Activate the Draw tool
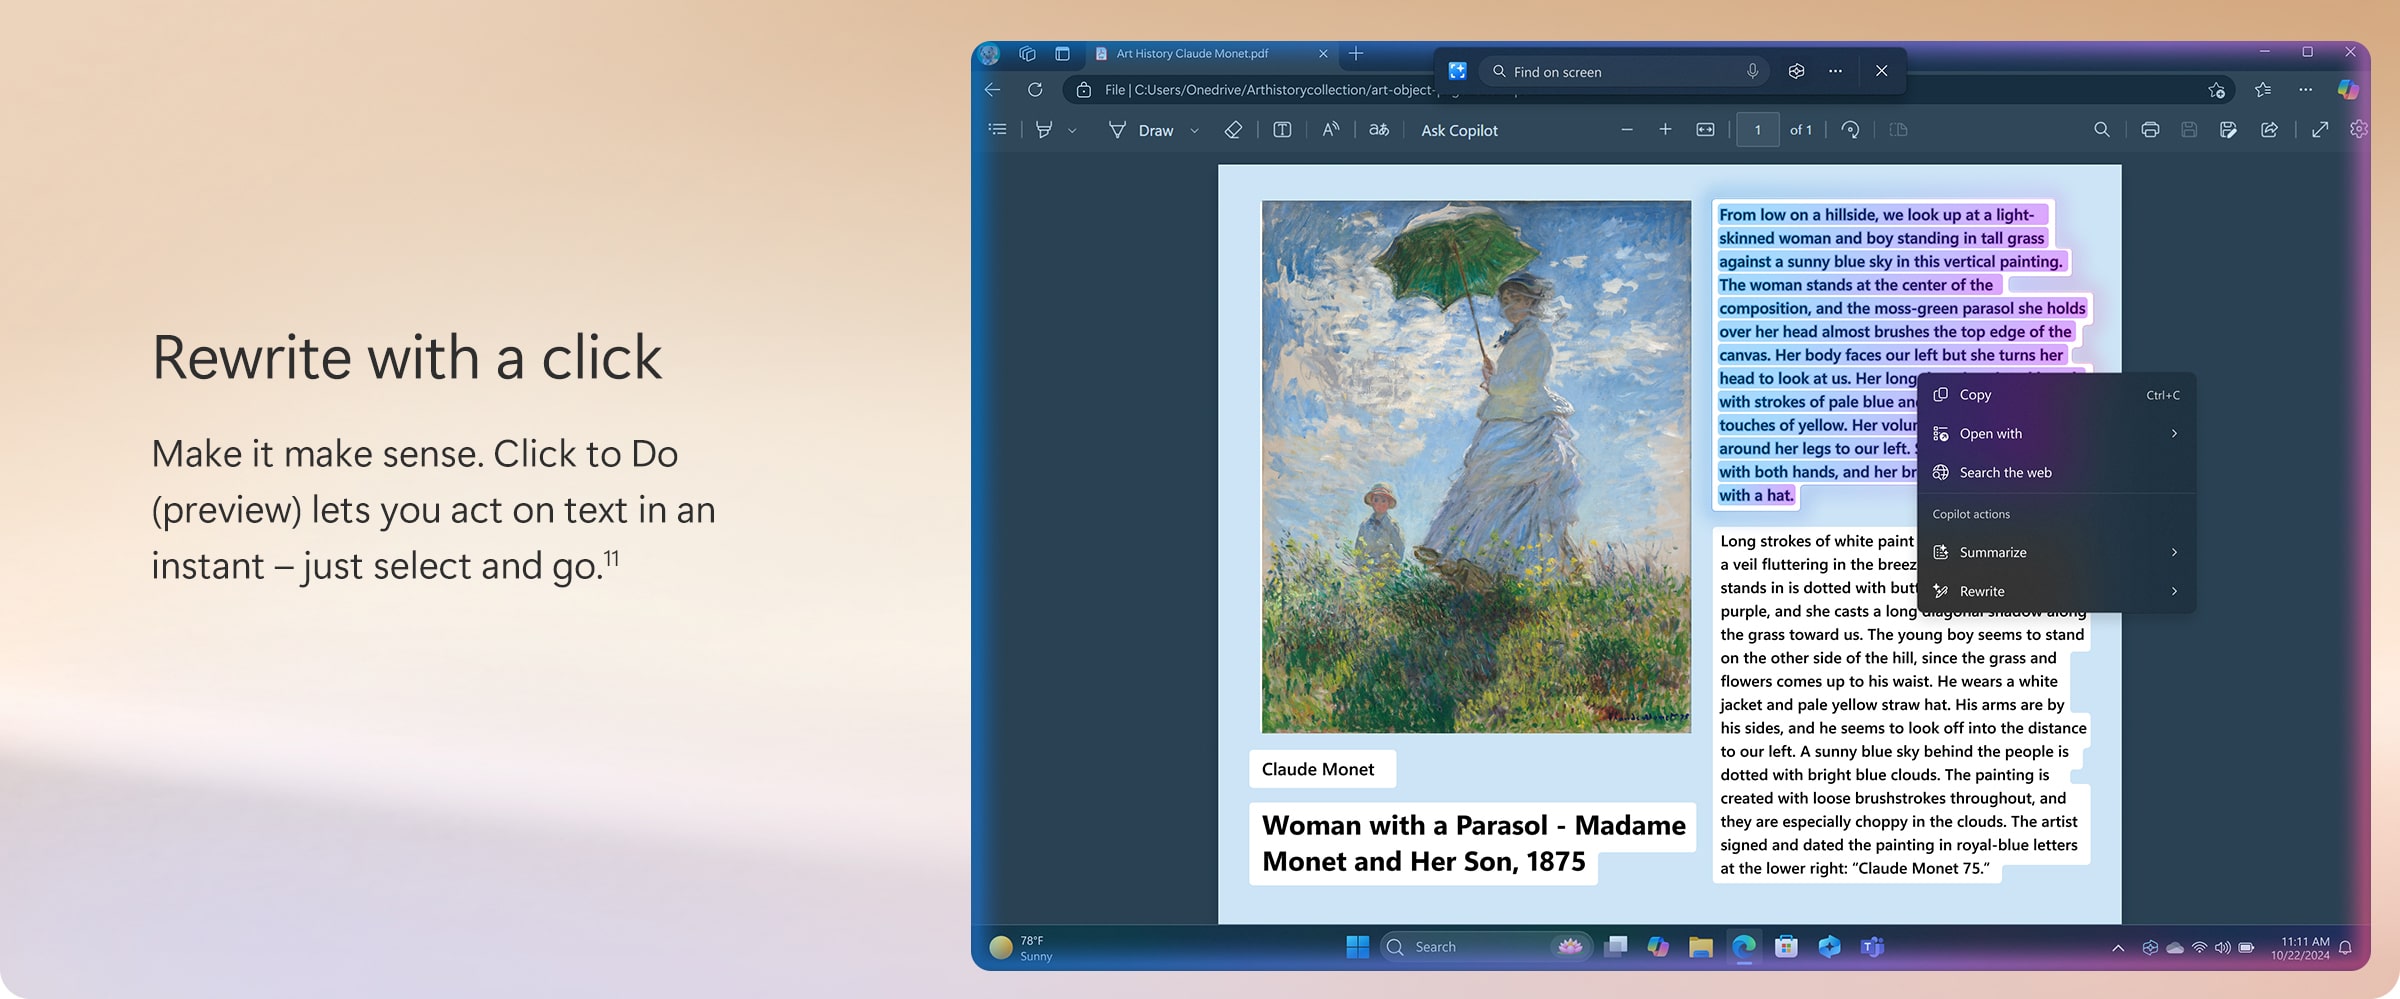 pos(1141,130)
